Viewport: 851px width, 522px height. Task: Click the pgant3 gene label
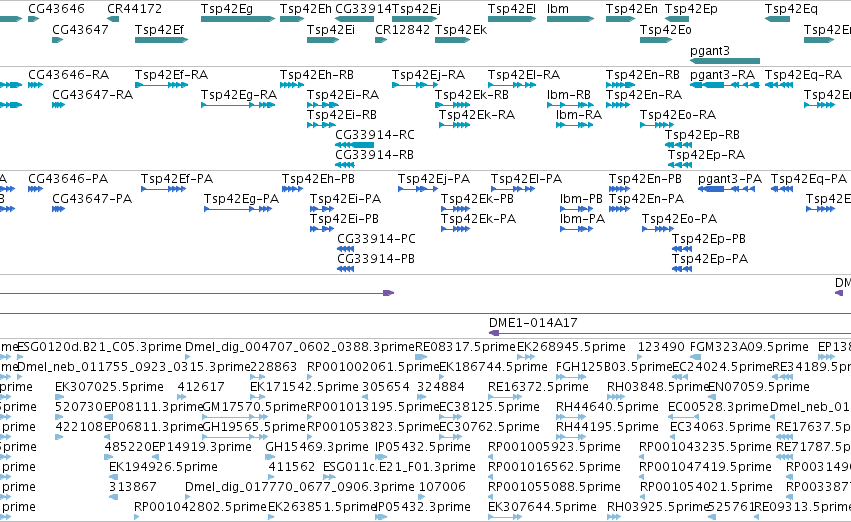(710, 50)
